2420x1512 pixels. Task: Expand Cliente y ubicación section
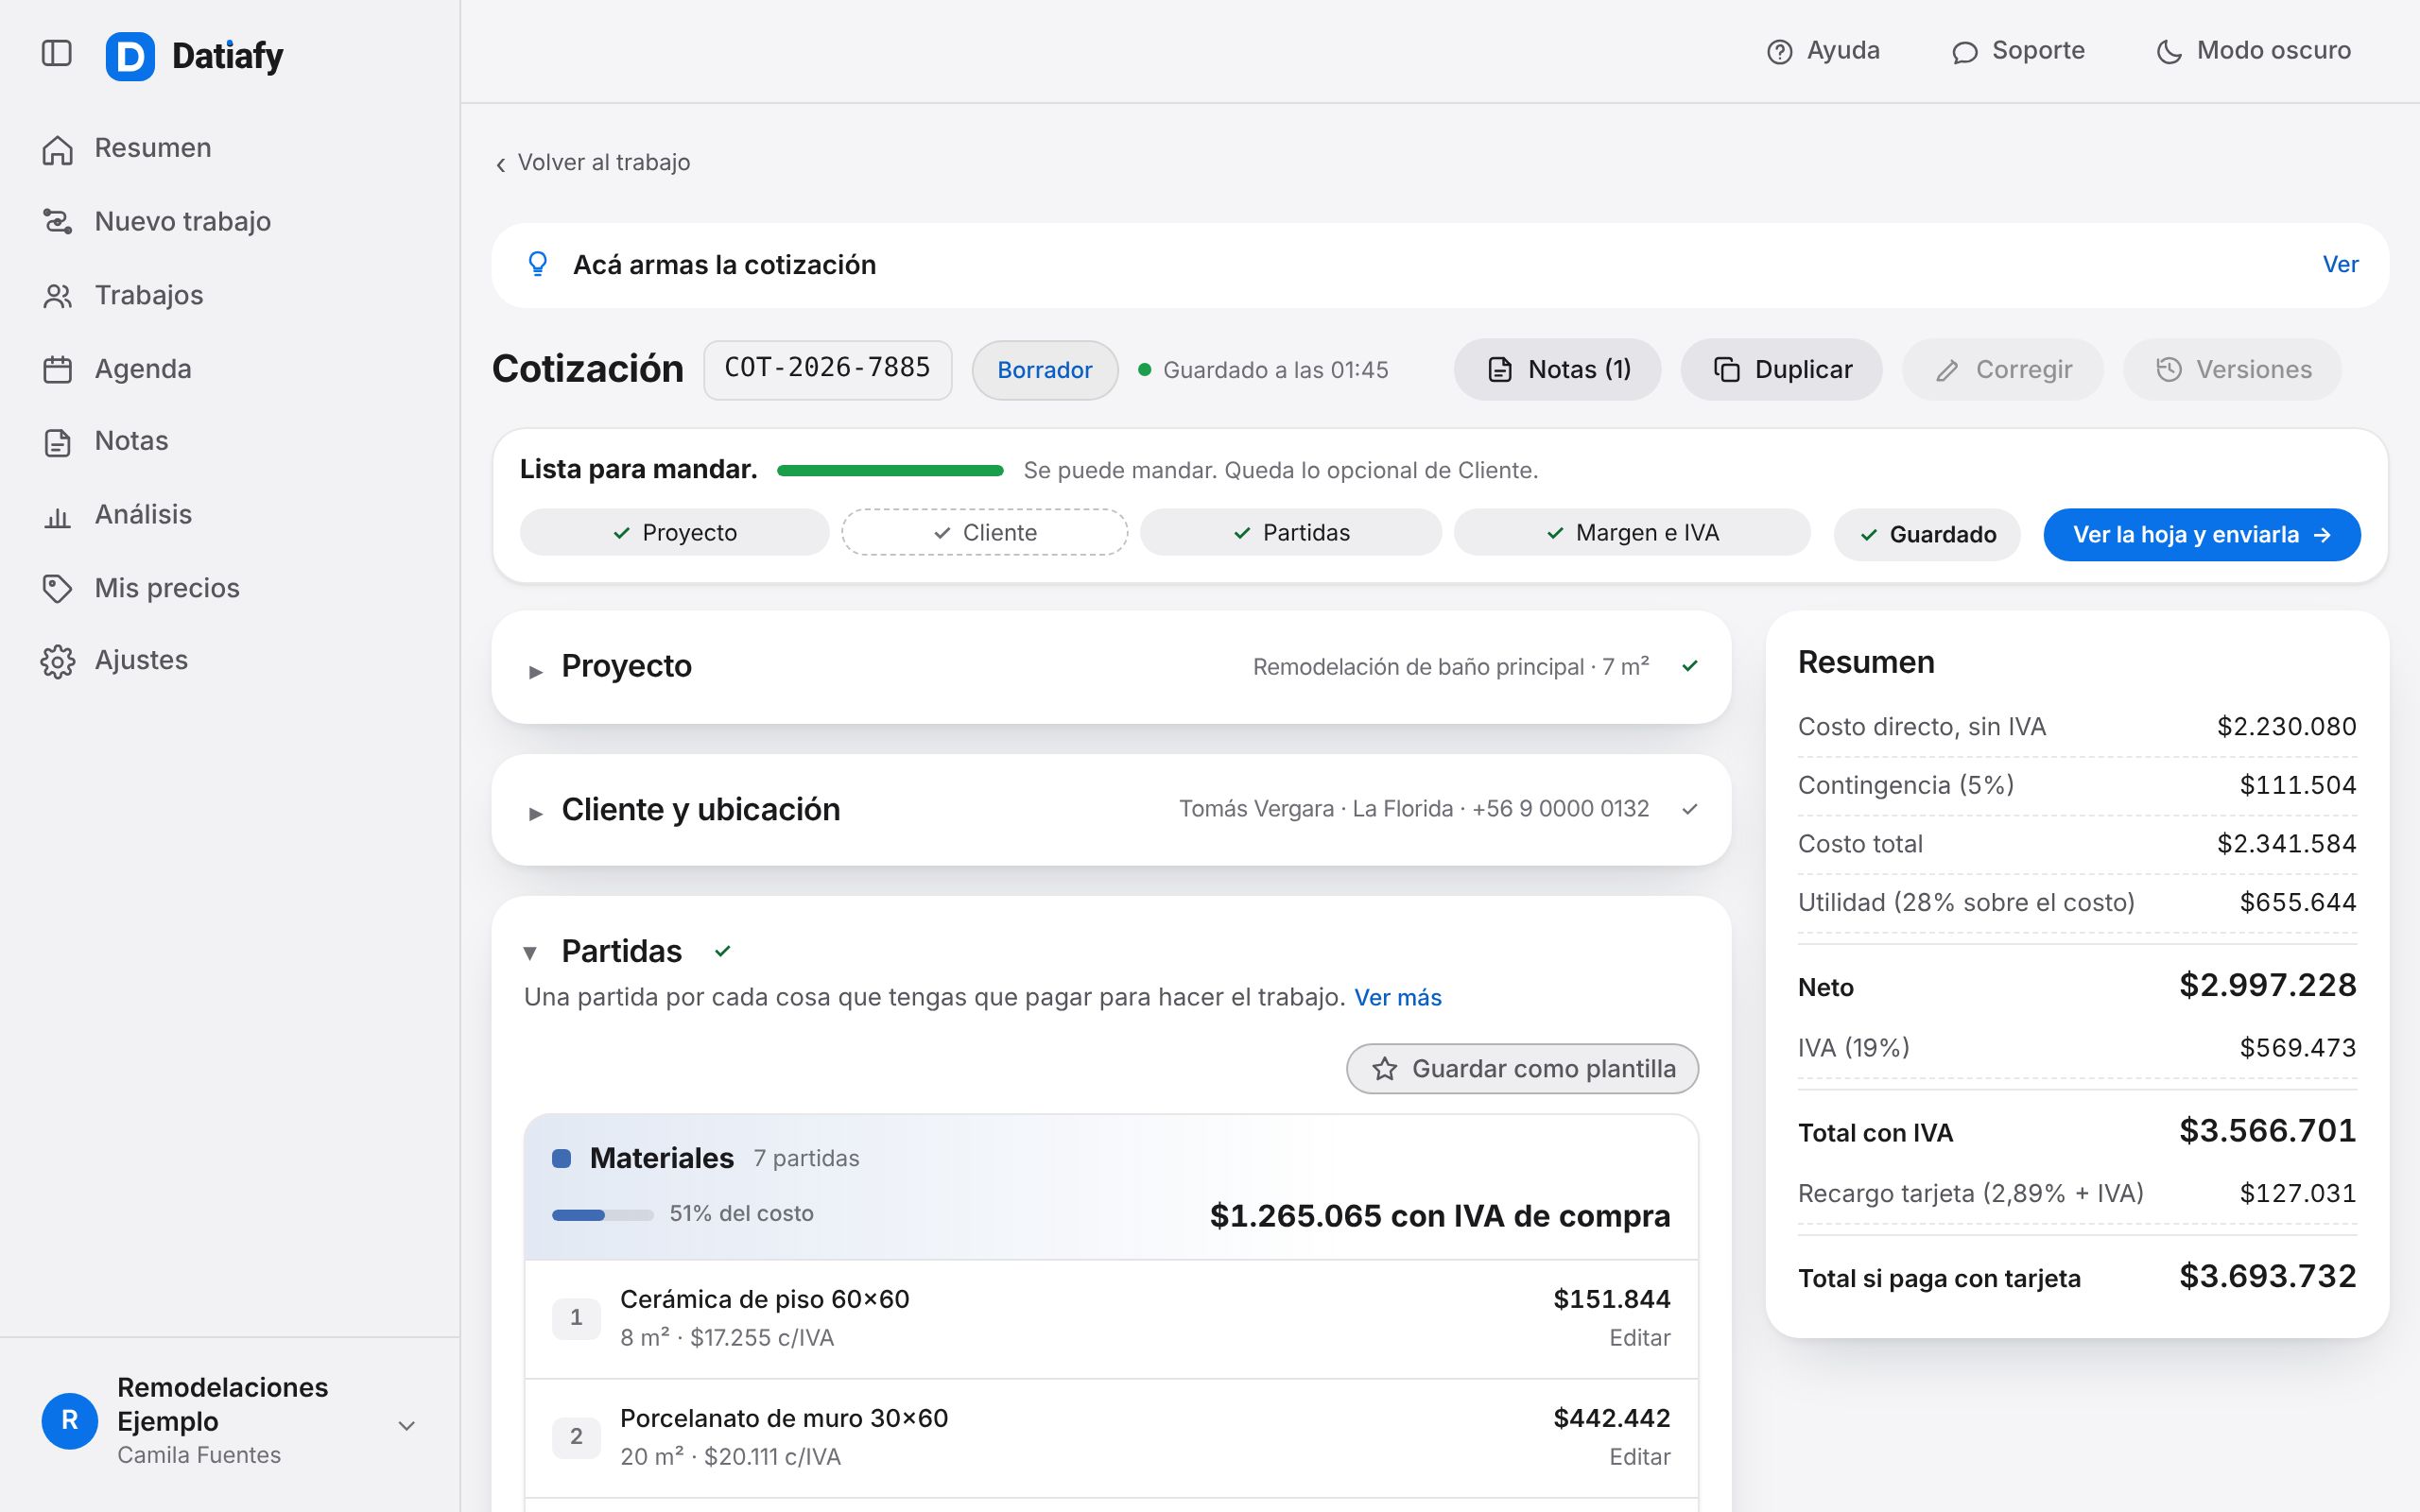click(1111, 809)
